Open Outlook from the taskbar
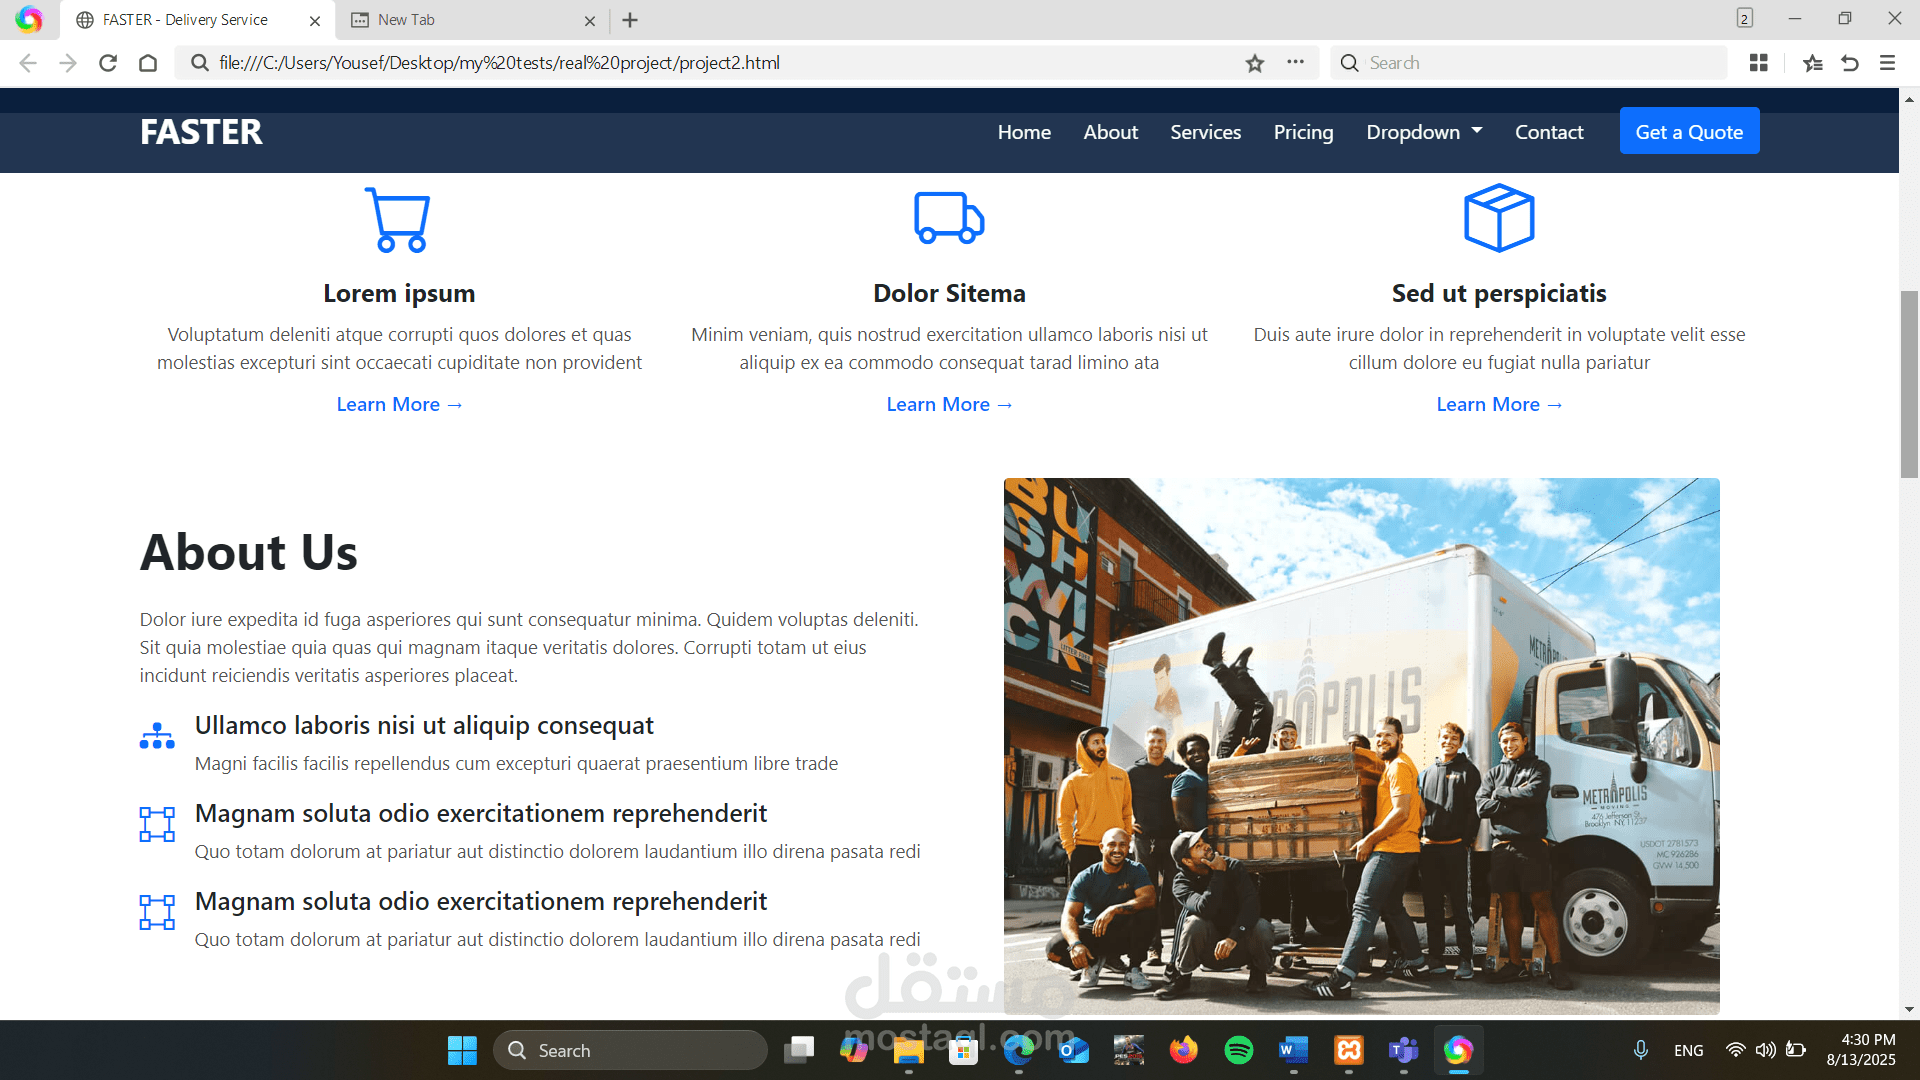The image size is (1920, 1080). tap(1074, 1050)
